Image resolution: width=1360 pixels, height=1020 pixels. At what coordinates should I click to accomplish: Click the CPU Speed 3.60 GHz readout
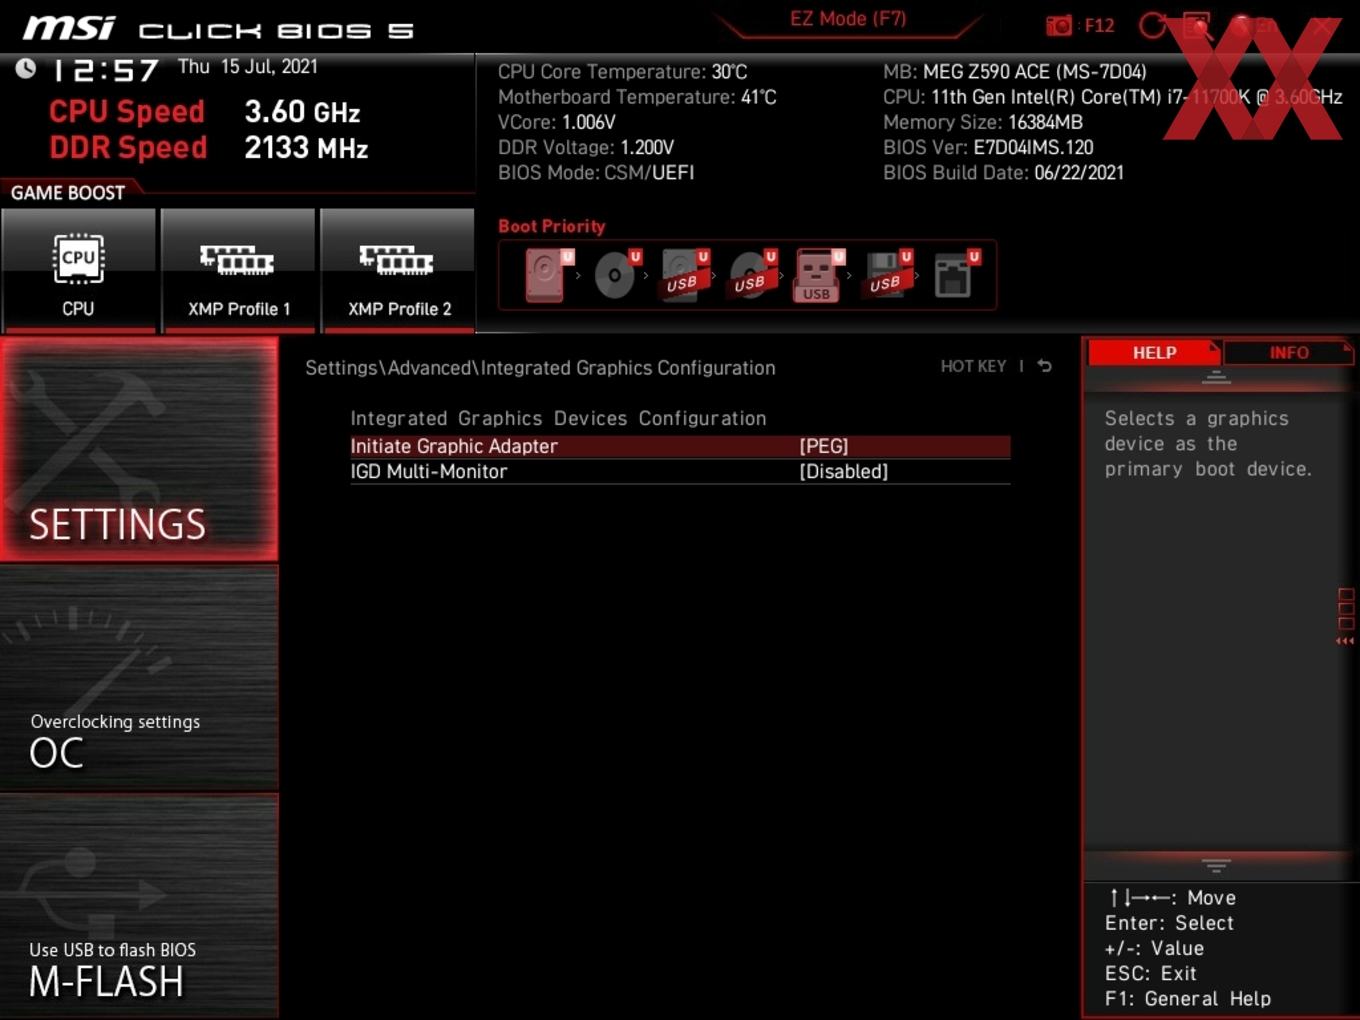click(205, 111)
